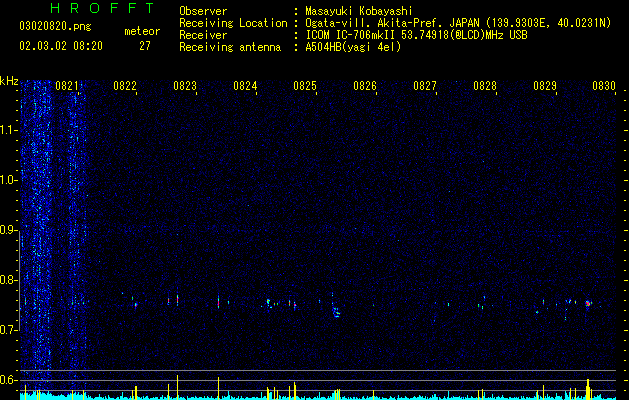Click the meteor count 27

coord(145,46)
